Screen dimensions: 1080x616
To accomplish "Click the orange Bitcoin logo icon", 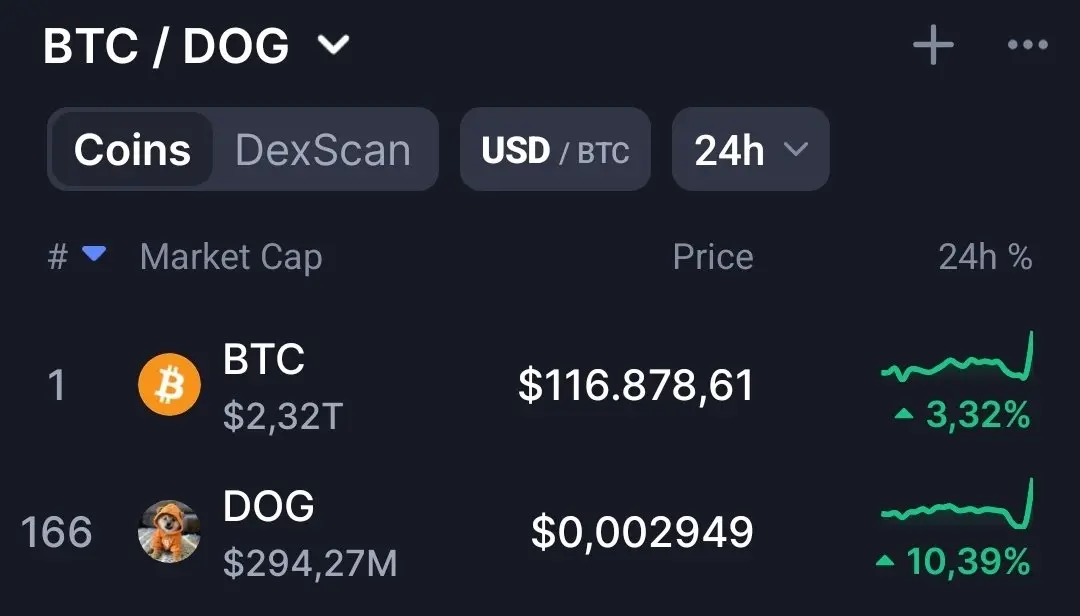I will tap(169, 384).
